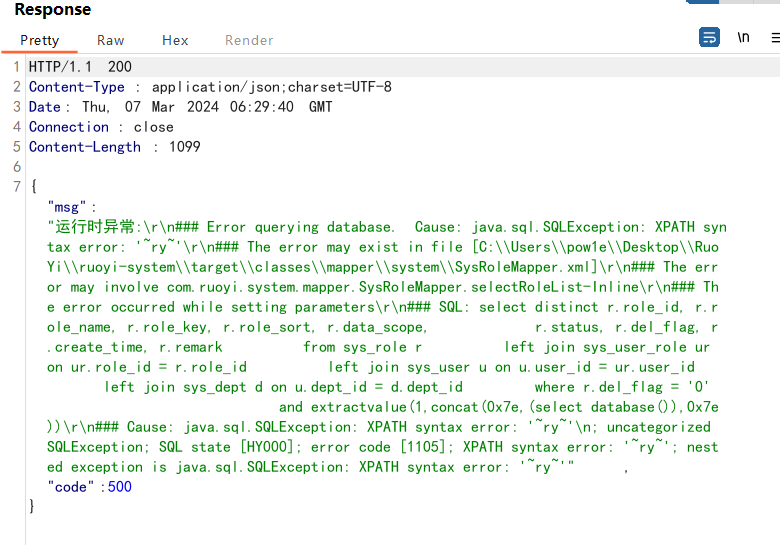Click the application/json;charset=UTF-8 value

(x=272, y=87)
